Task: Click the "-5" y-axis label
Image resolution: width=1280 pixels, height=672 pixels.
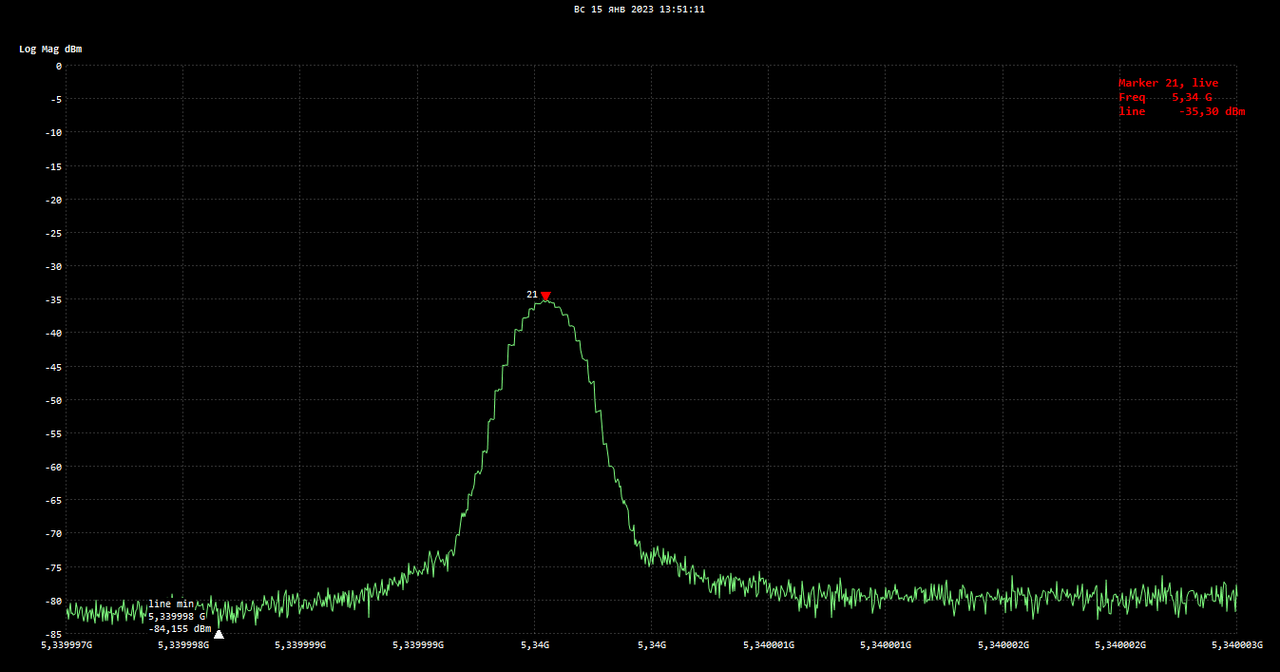Action: click(56, 99)
